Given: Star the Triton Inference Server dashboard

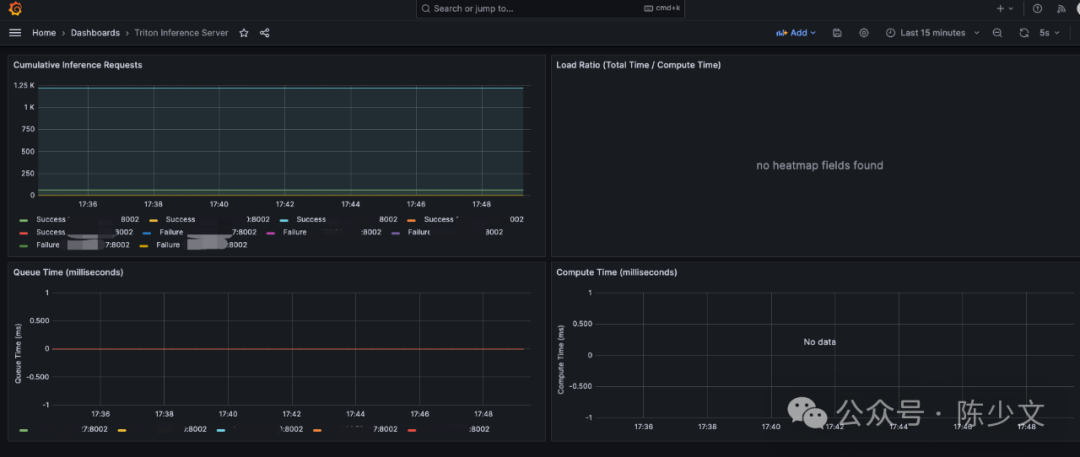Looking at the screenshot, I should point(244,32).
